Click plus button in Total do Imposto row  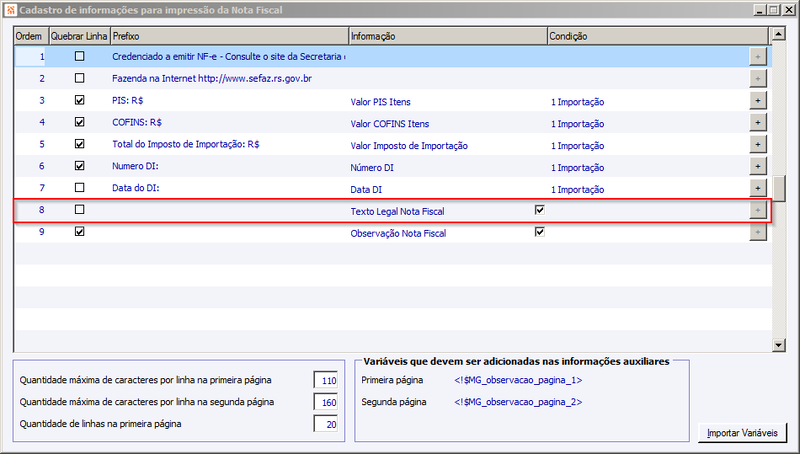tap(758, 144)
